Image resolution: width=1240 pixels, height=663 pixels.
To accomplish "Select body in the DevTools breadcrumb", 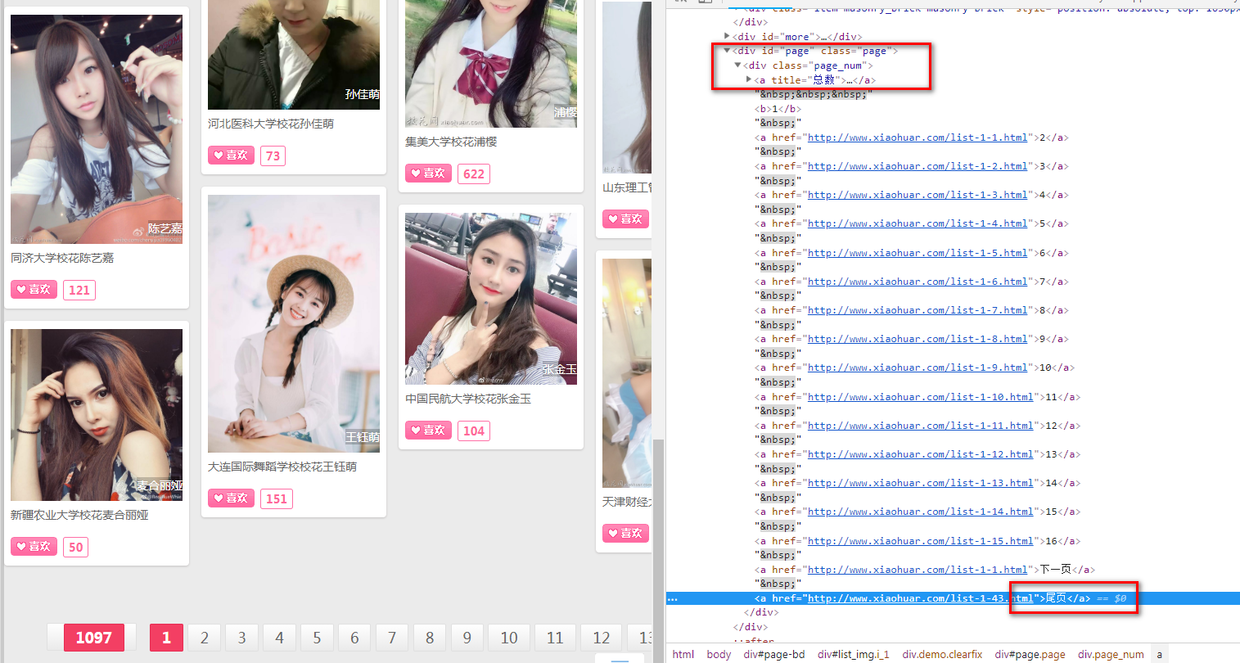I will tap(719, 654).
